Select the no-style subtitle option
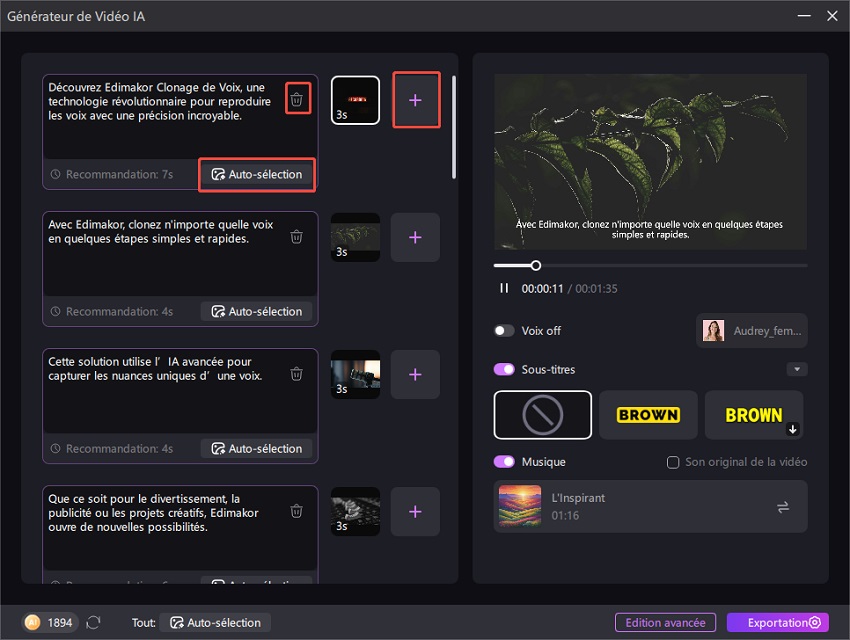850x640 pixels. pos(543,415)
